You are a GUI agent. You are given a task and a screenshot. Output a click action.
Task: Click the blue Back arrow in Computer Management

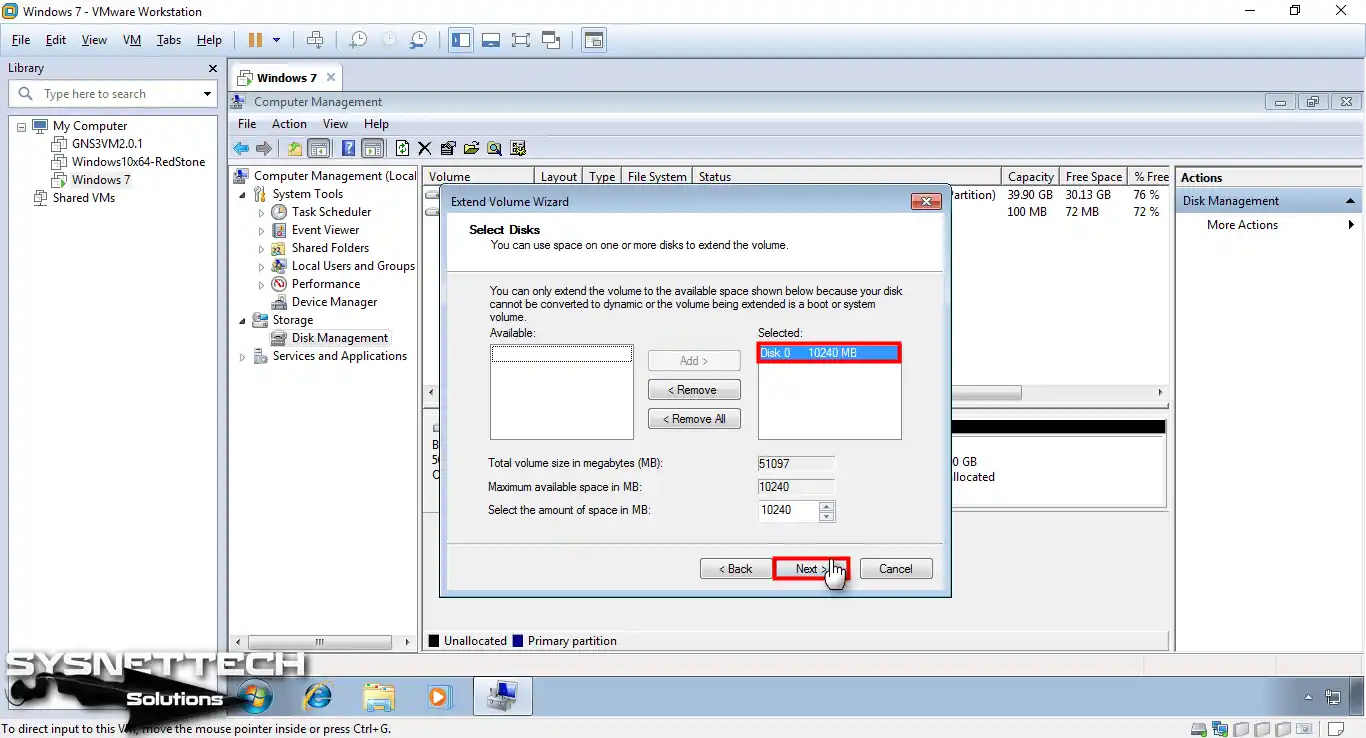[x=241, y=148]
